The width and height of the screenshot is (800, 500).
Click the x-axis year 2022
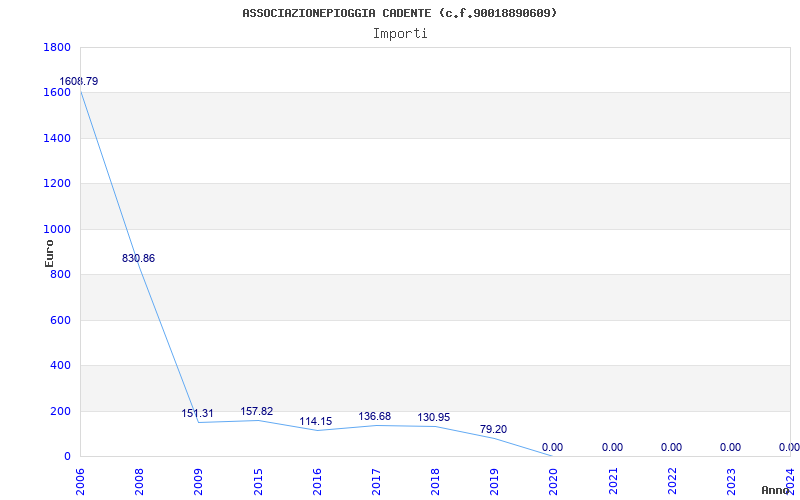[672, 482]
